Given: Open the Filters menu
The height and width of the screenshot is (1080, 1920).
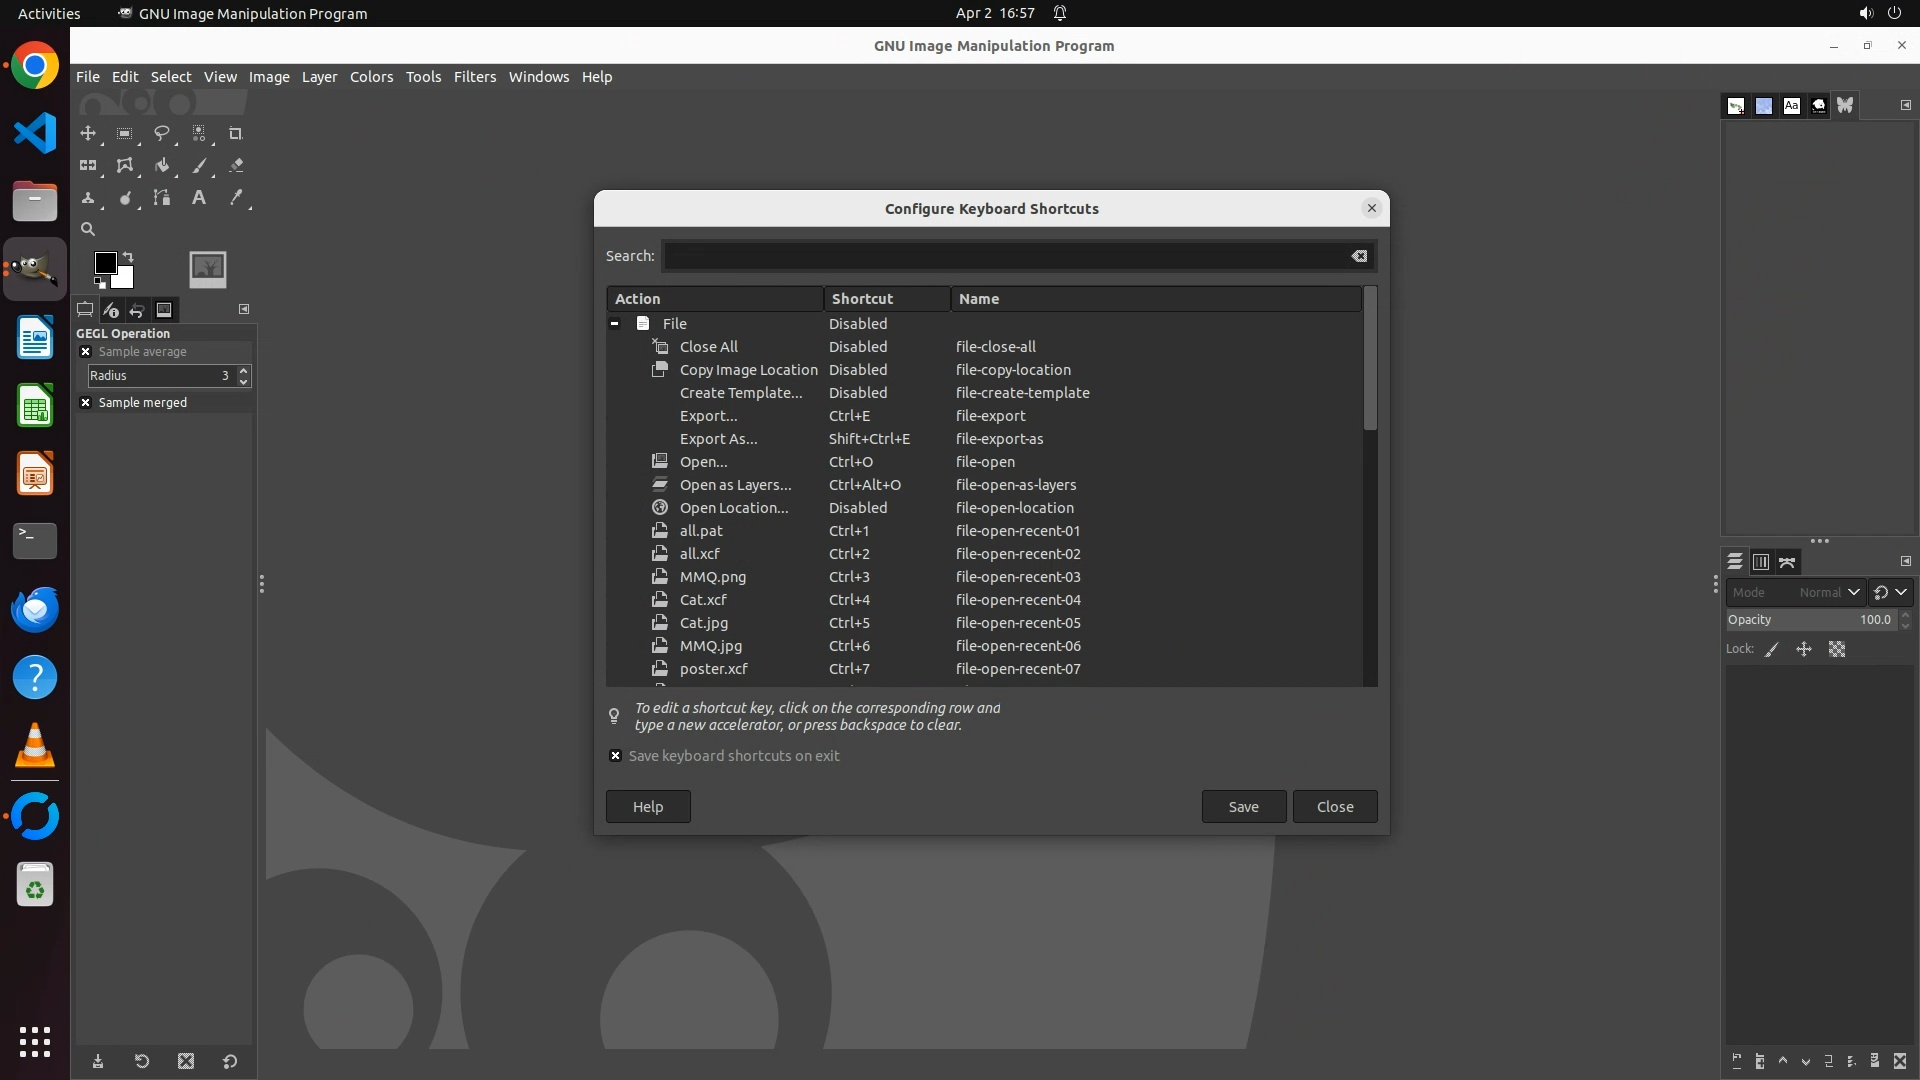Looking at the screenshot, I should click(474, 77).
